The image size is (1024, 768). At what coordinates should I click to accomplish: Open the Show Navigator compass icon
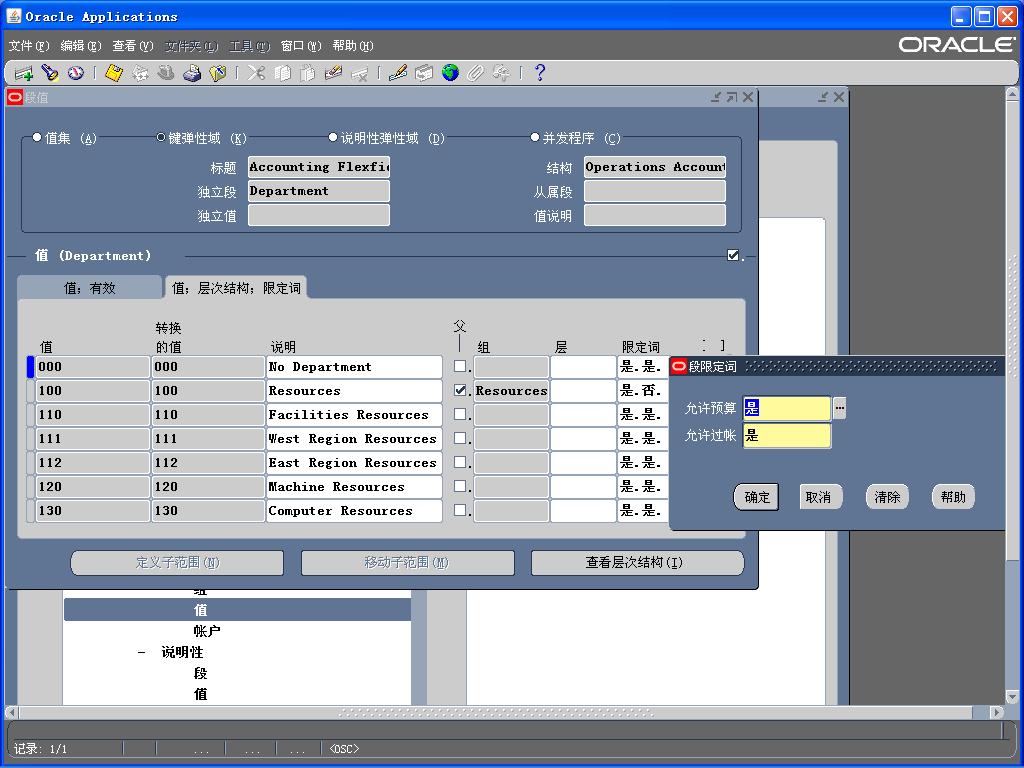(76, 72)
